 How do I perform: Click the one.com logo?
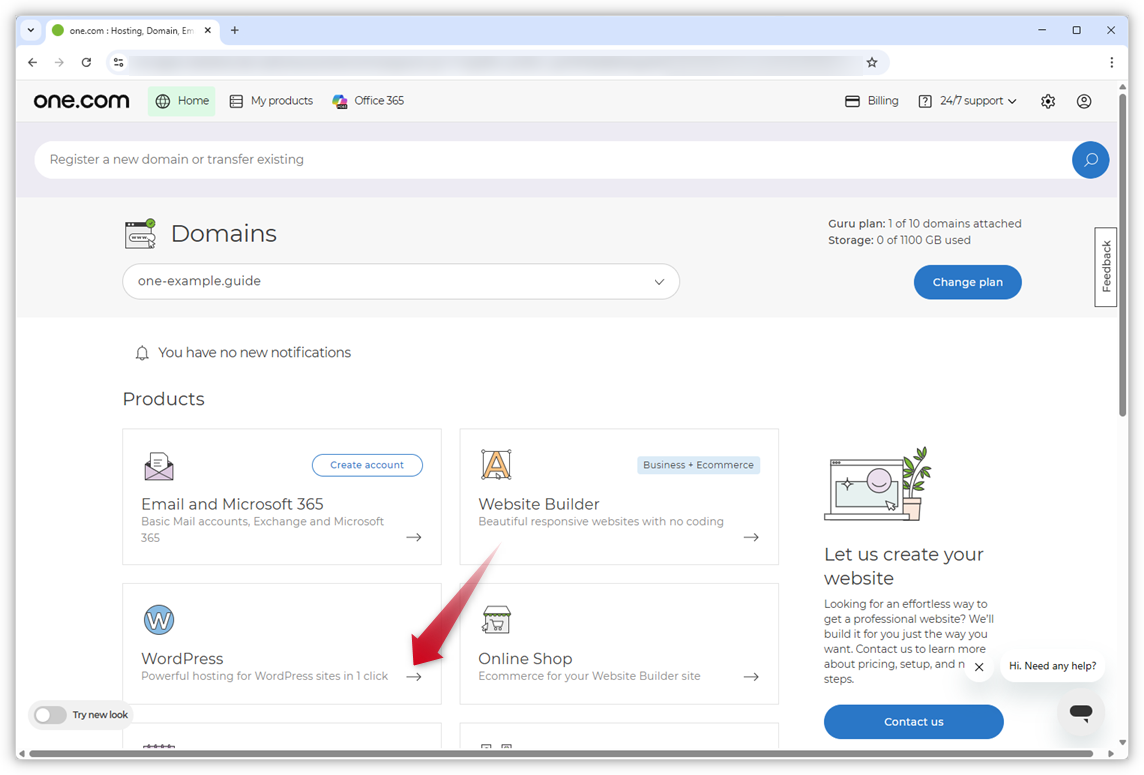81,100
